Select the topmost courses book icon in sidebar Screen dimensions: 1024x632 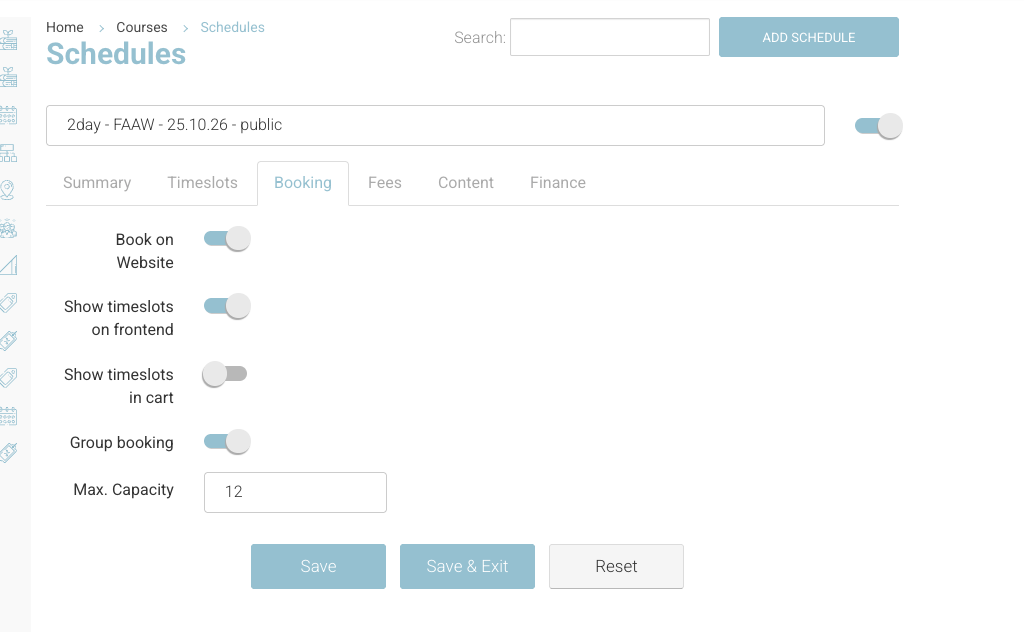12,40
